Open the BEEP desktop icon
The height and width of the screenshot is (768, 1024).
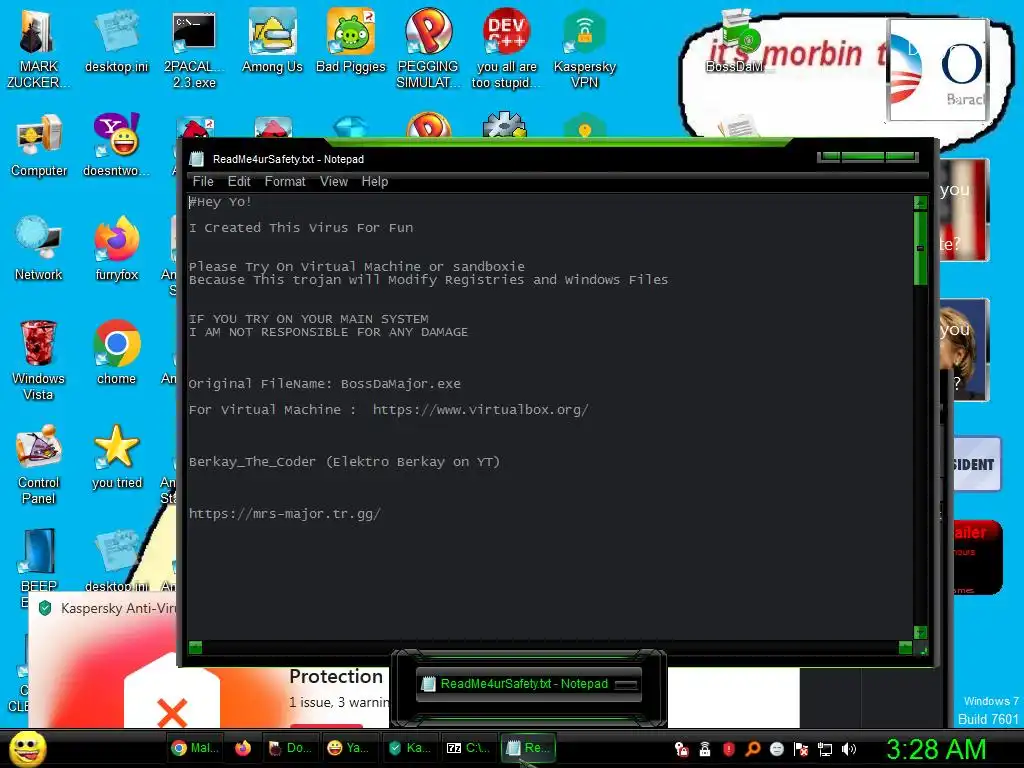(39, 560)
